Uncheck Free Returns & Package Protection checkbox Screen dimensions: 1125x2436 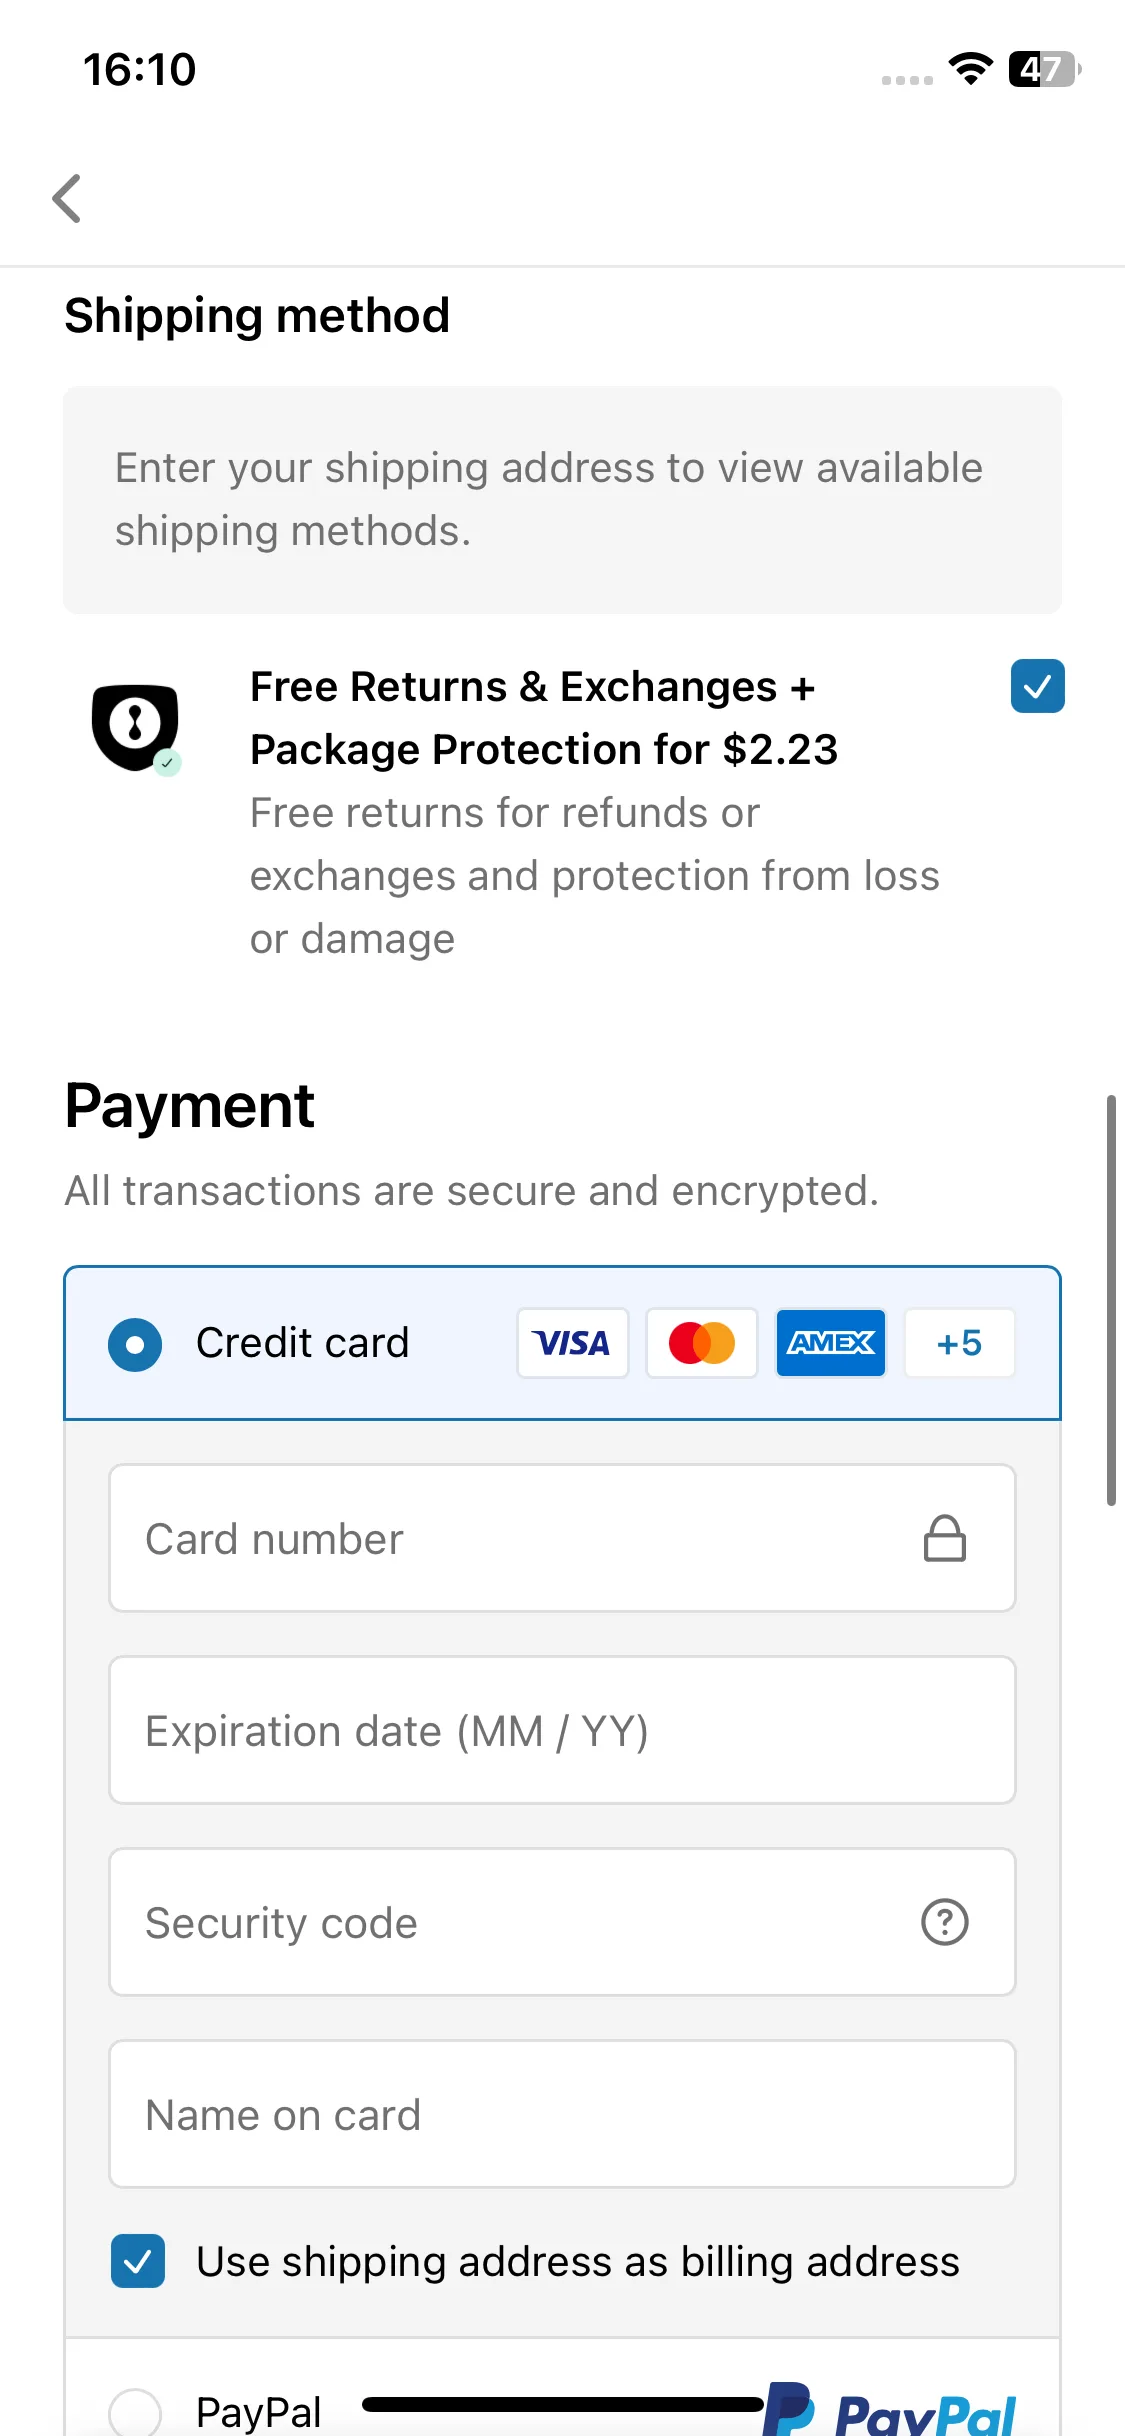pos(1037,686)
